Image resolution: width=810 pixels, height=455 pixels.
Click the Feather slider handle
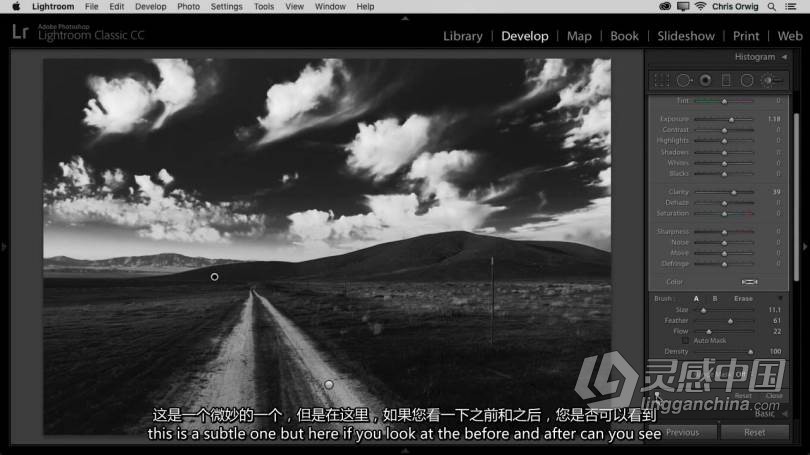click(x=730, y=321)
